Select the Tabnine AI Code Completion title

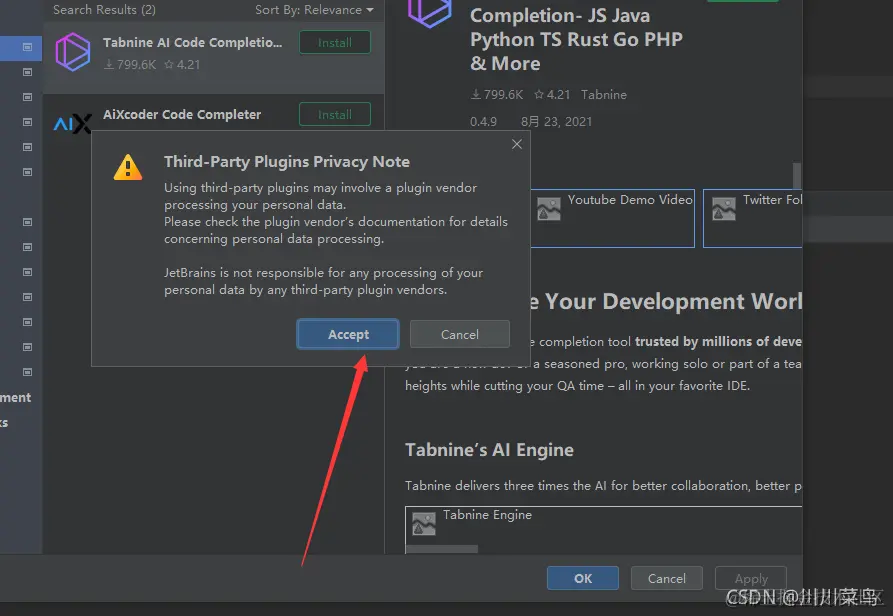click(x=192, y=43)
